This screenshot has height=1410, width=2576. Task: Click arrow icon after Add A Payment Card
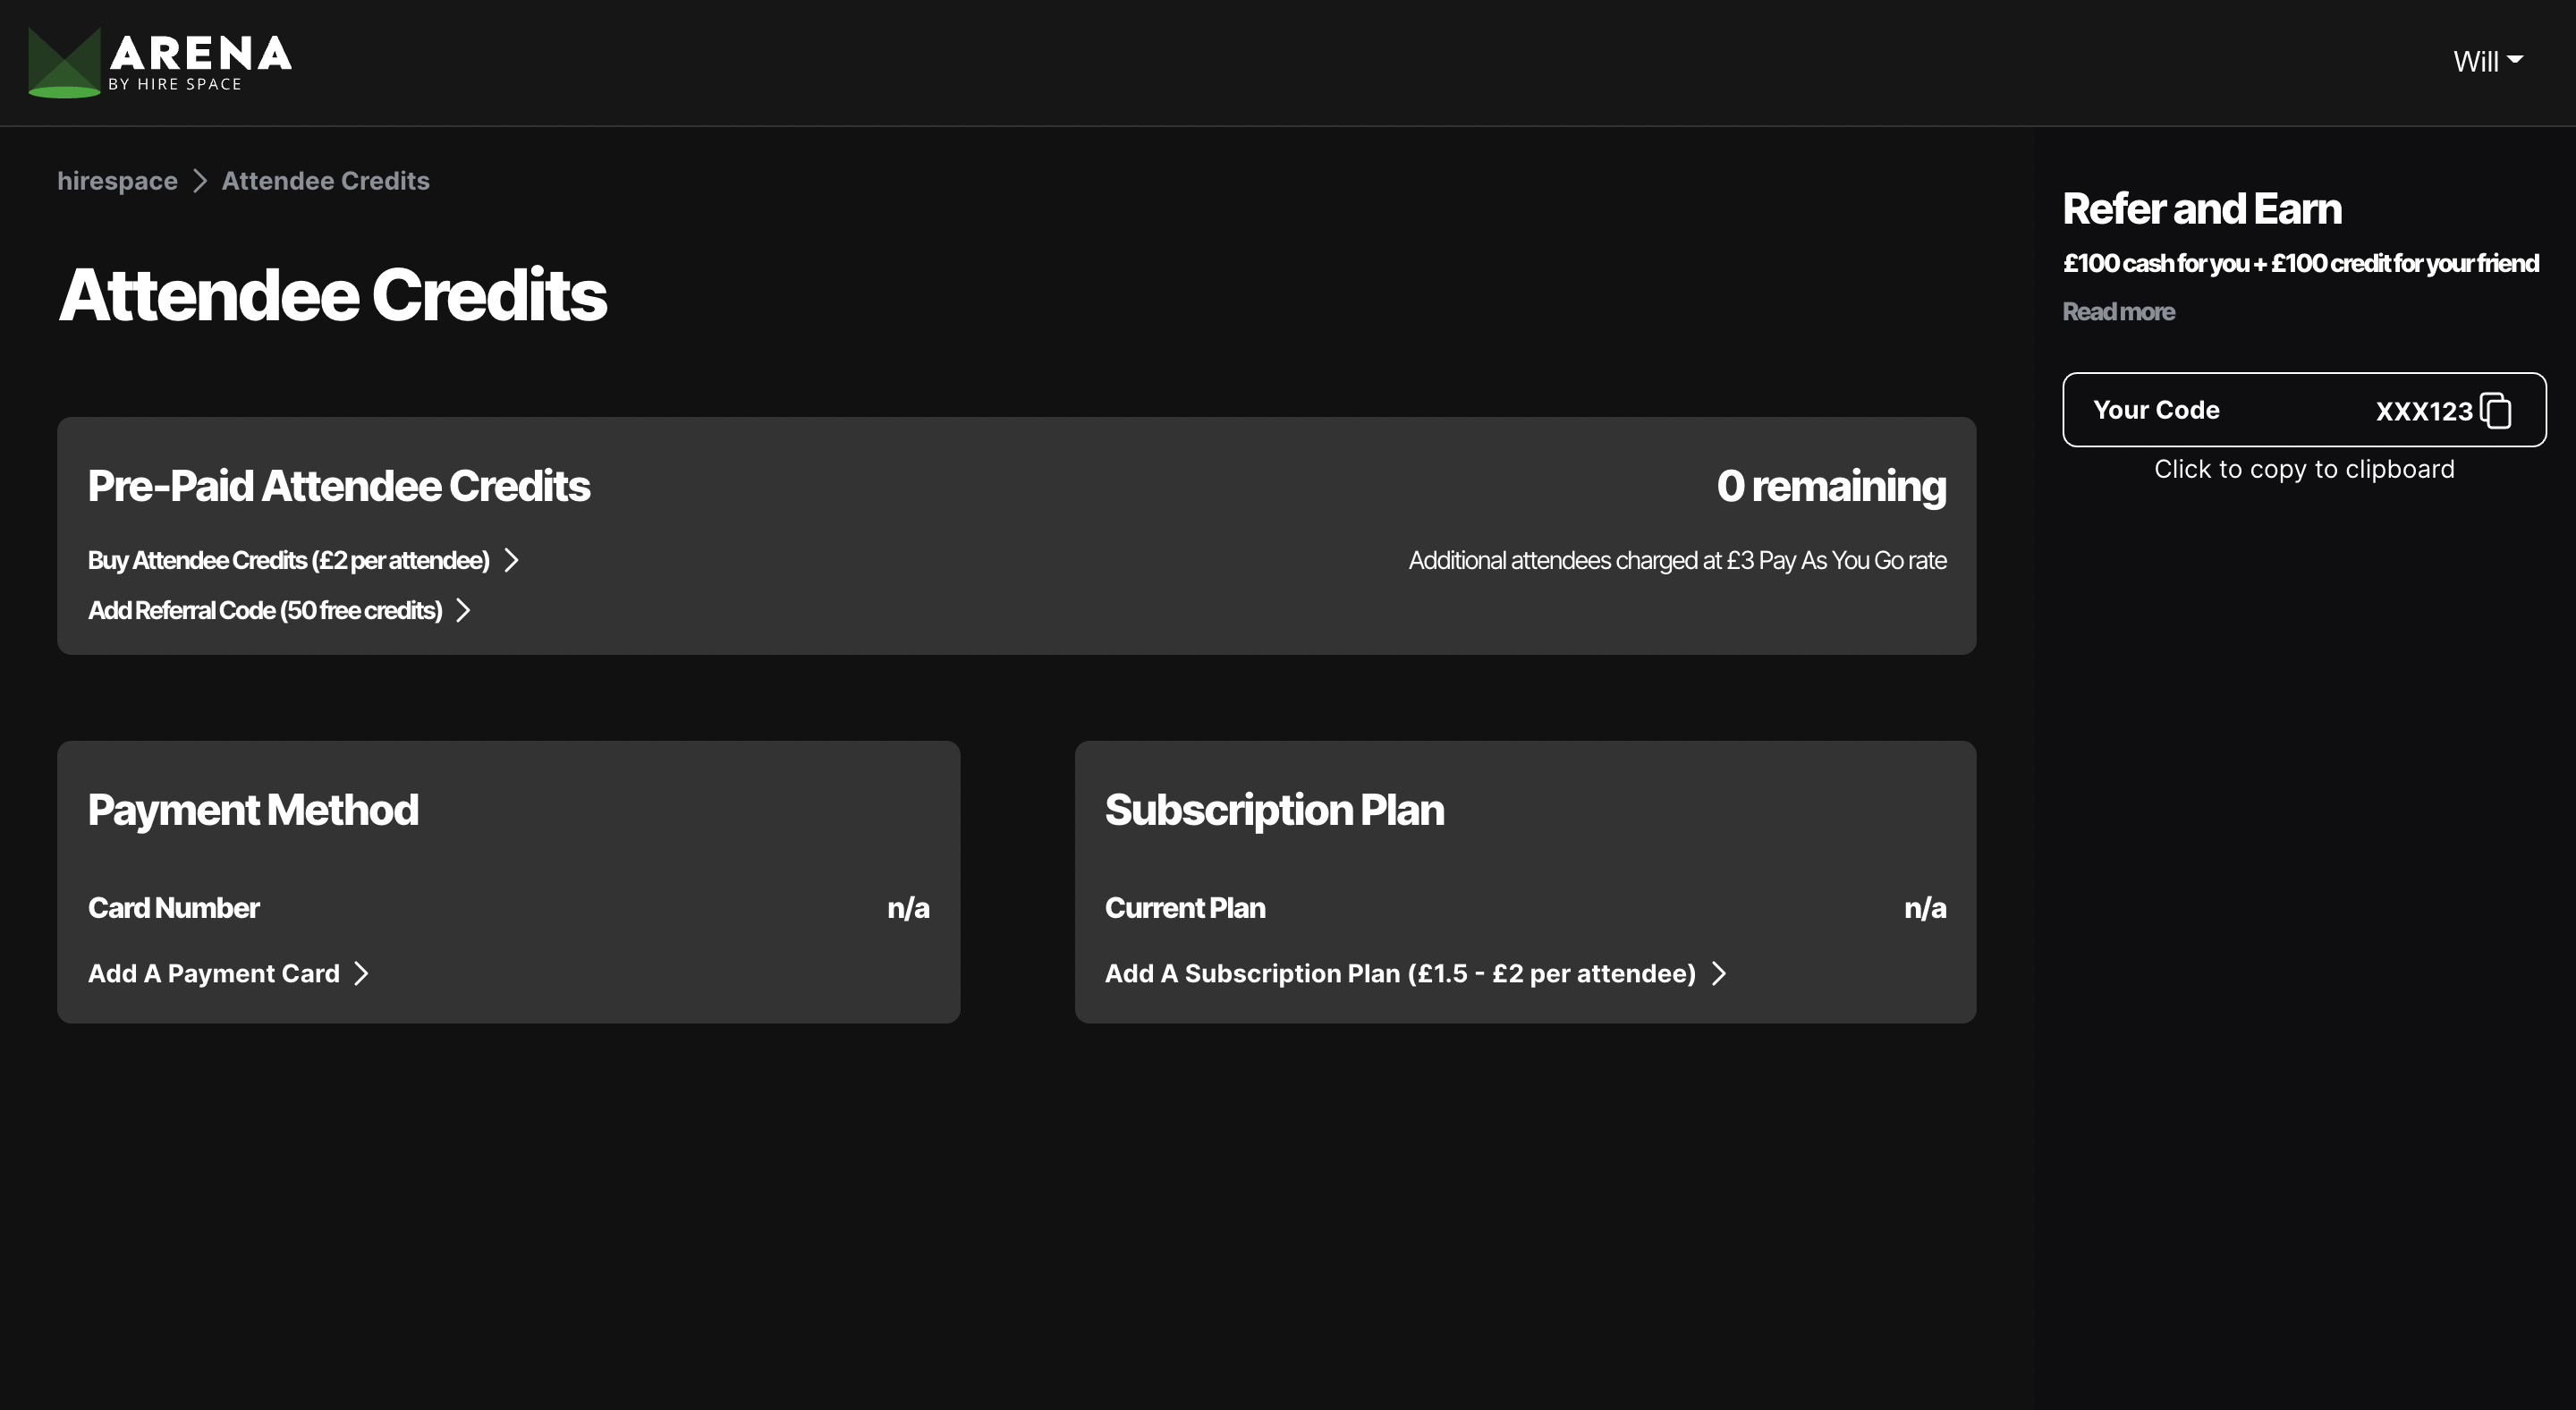(x=361, y=973)
